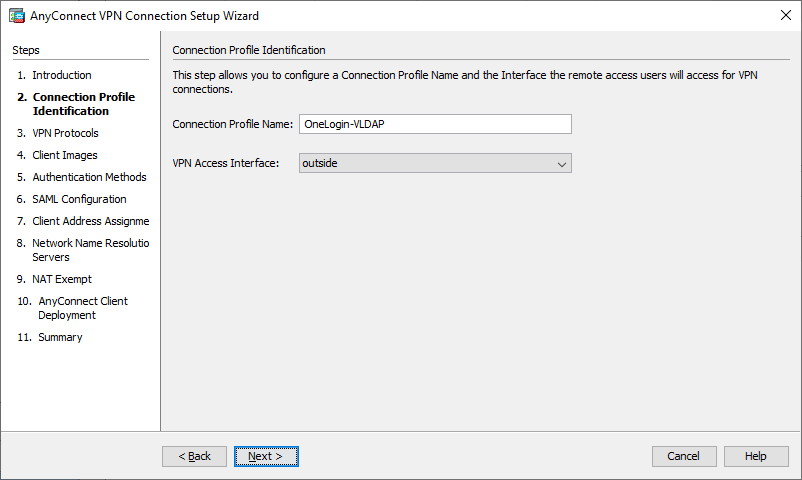Click the step description paragraph text
This screenshot has width=802, height=480.
point(465,82)
